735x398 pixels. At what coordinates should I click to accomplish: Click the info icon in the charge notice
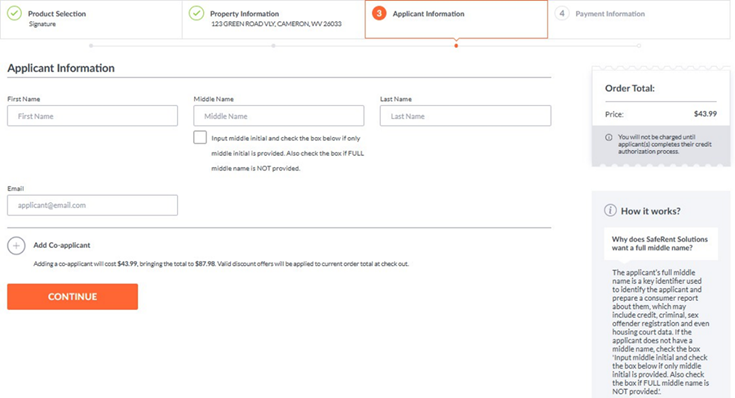coord(608,137)
